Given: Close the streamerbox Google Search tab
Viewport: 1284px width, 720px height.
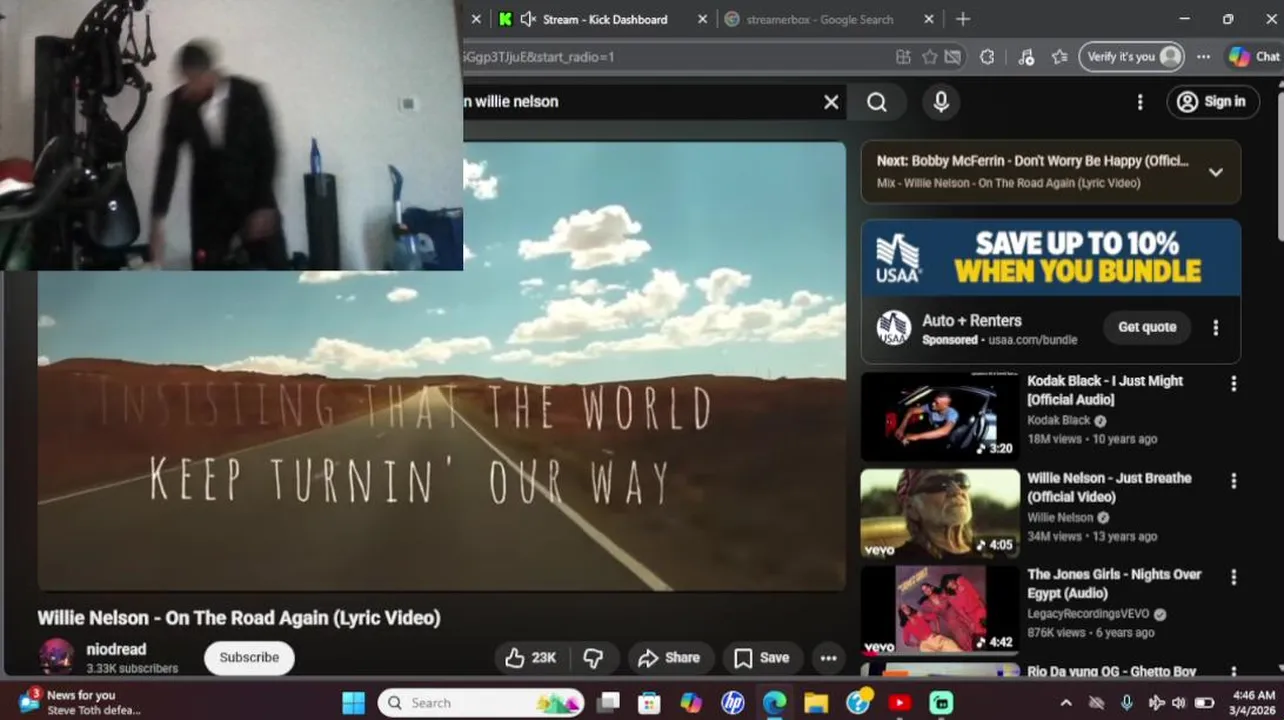Looking at the screenshot, I should [929, 19].
